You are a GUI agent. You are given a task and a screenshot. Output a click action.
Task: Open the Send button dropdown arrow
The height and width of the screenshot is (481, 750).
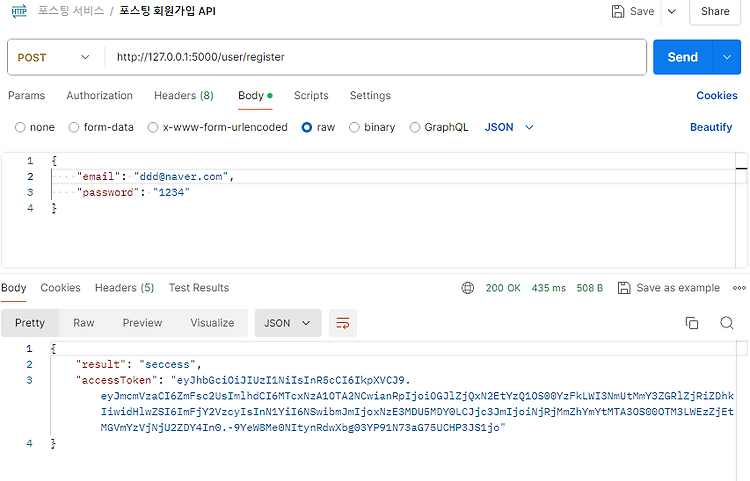pos(727,57)
